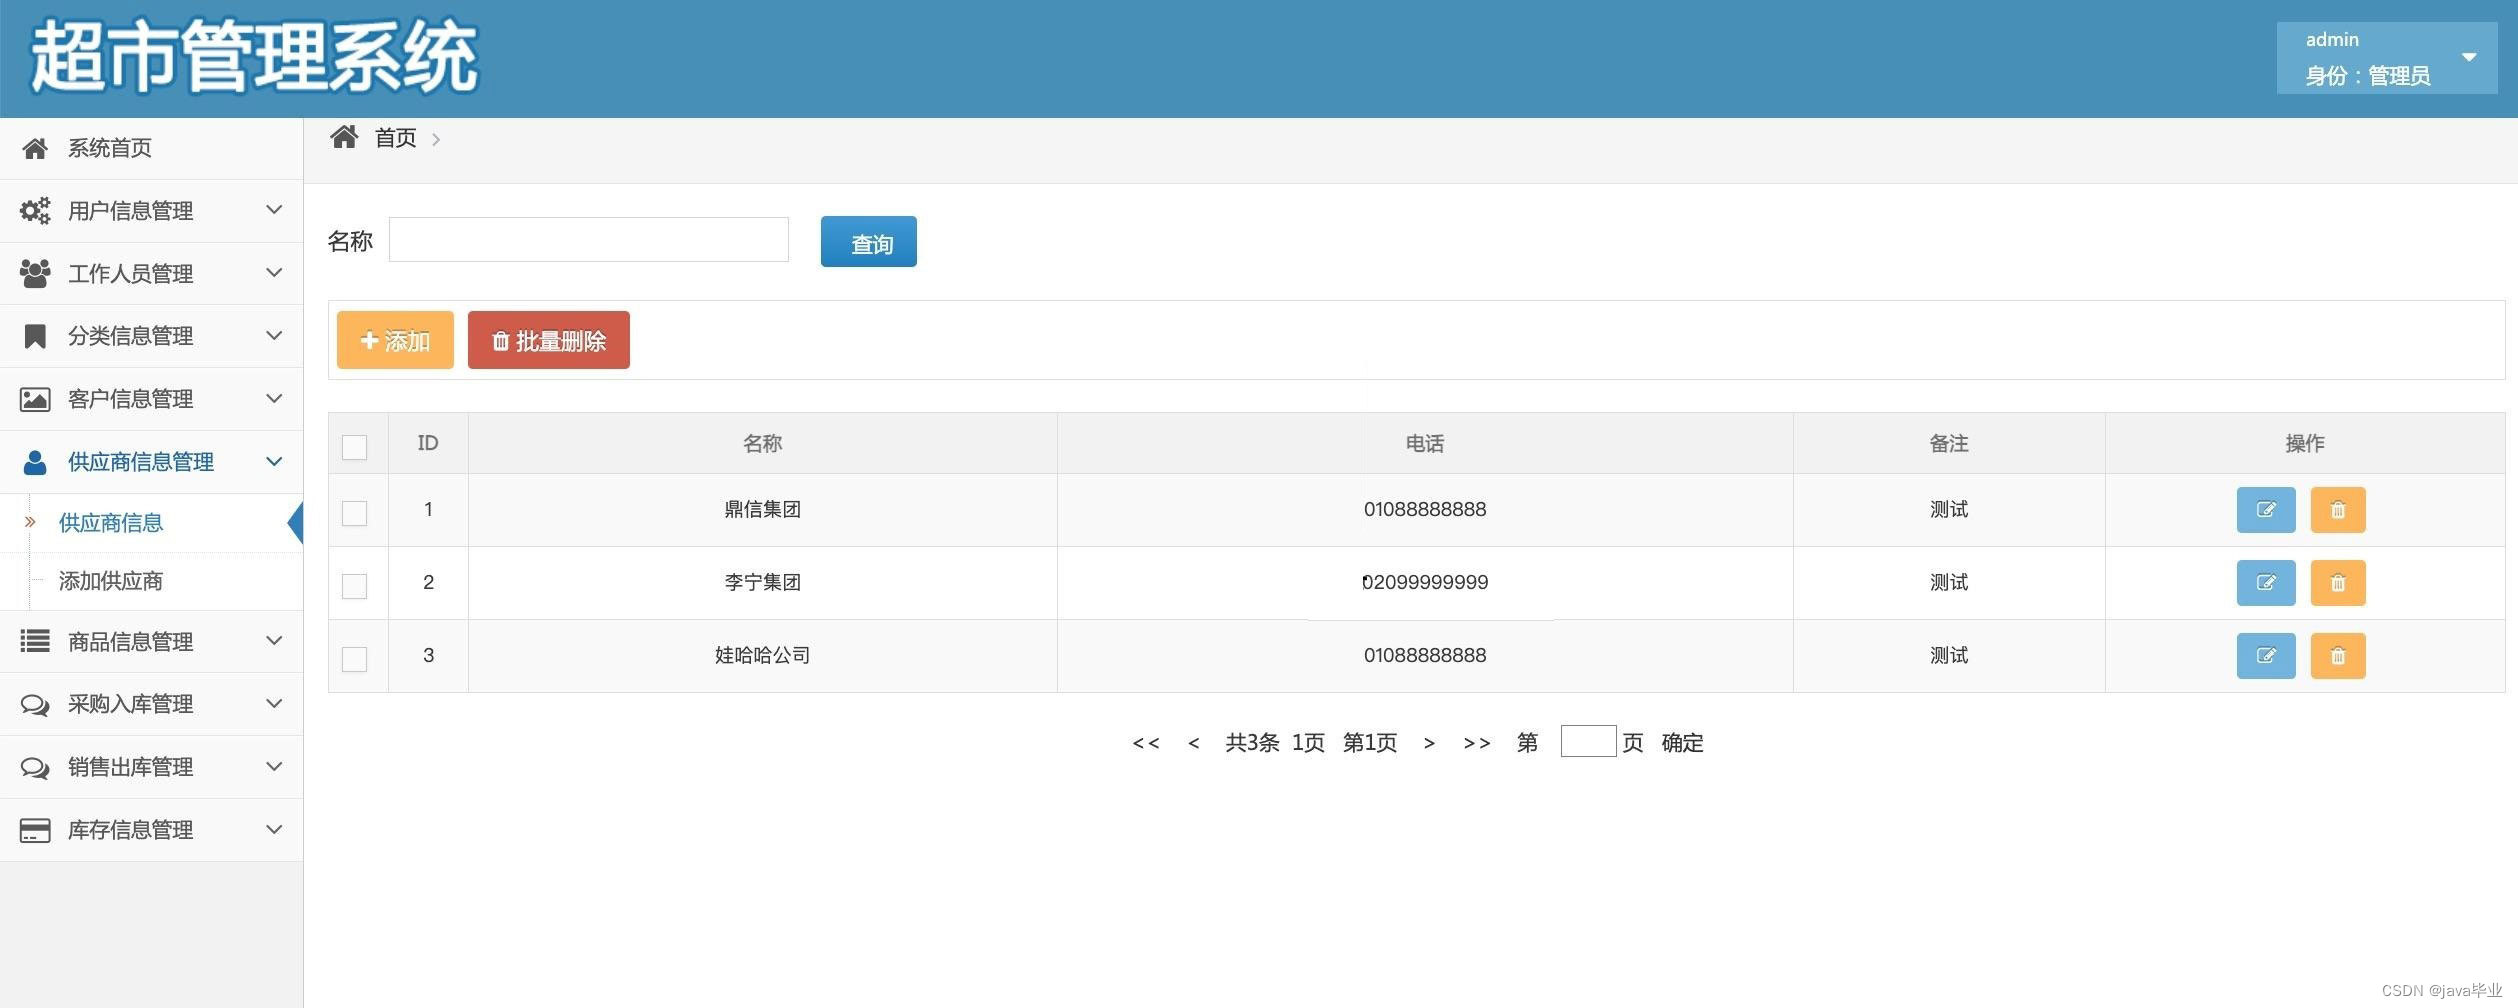Edit the 娃哈哈公司 row
The width and height of the screenshot is (2518, 1008).
tap(2265, 656)
